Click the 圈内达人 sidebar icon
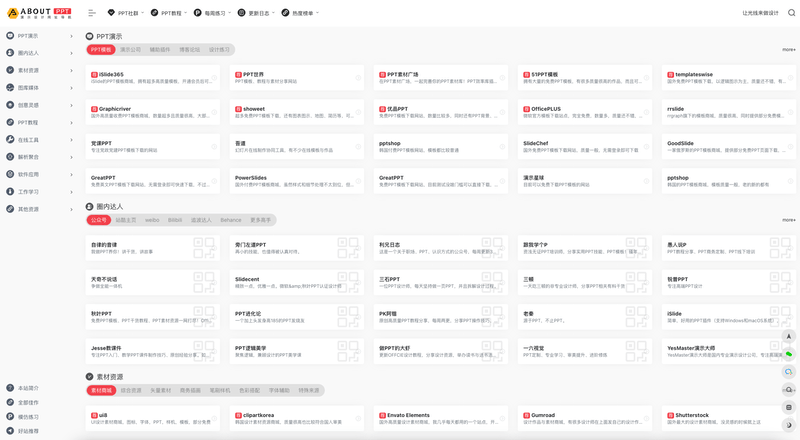 (10, 53)
